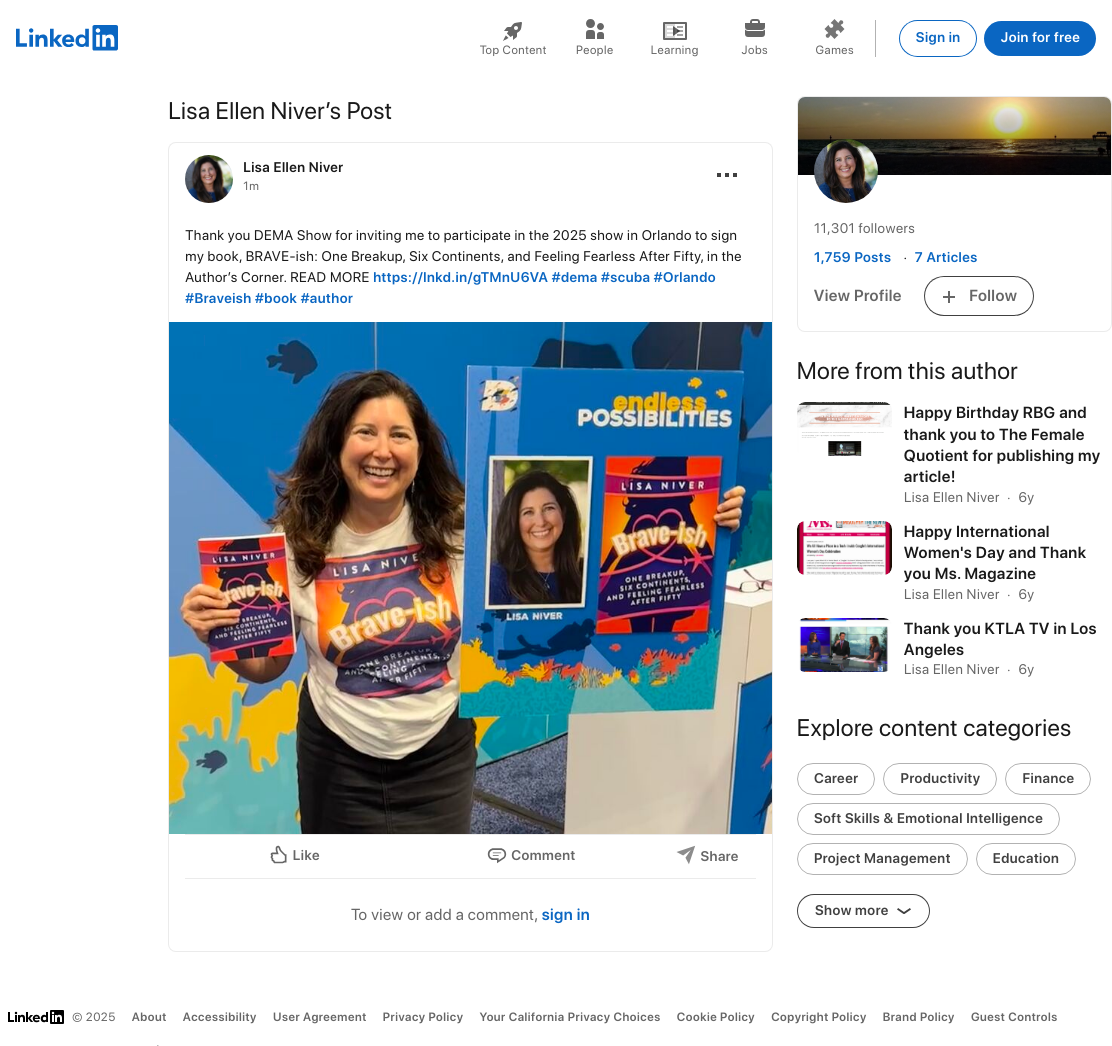Share the post via paper plane
Image resolution: width=1112 pixels, height=1046 pixels.
708,855
